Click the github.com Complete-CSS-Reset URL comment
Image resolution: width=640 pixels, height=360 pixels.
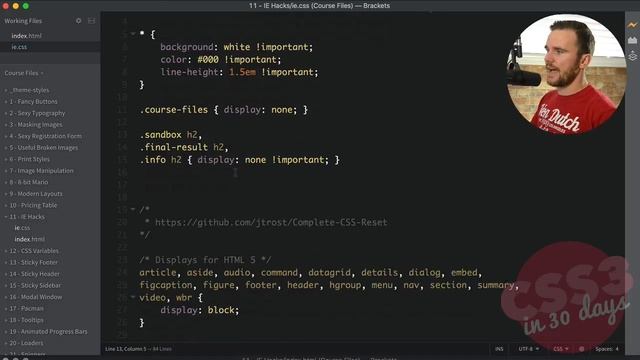(271, 222)
